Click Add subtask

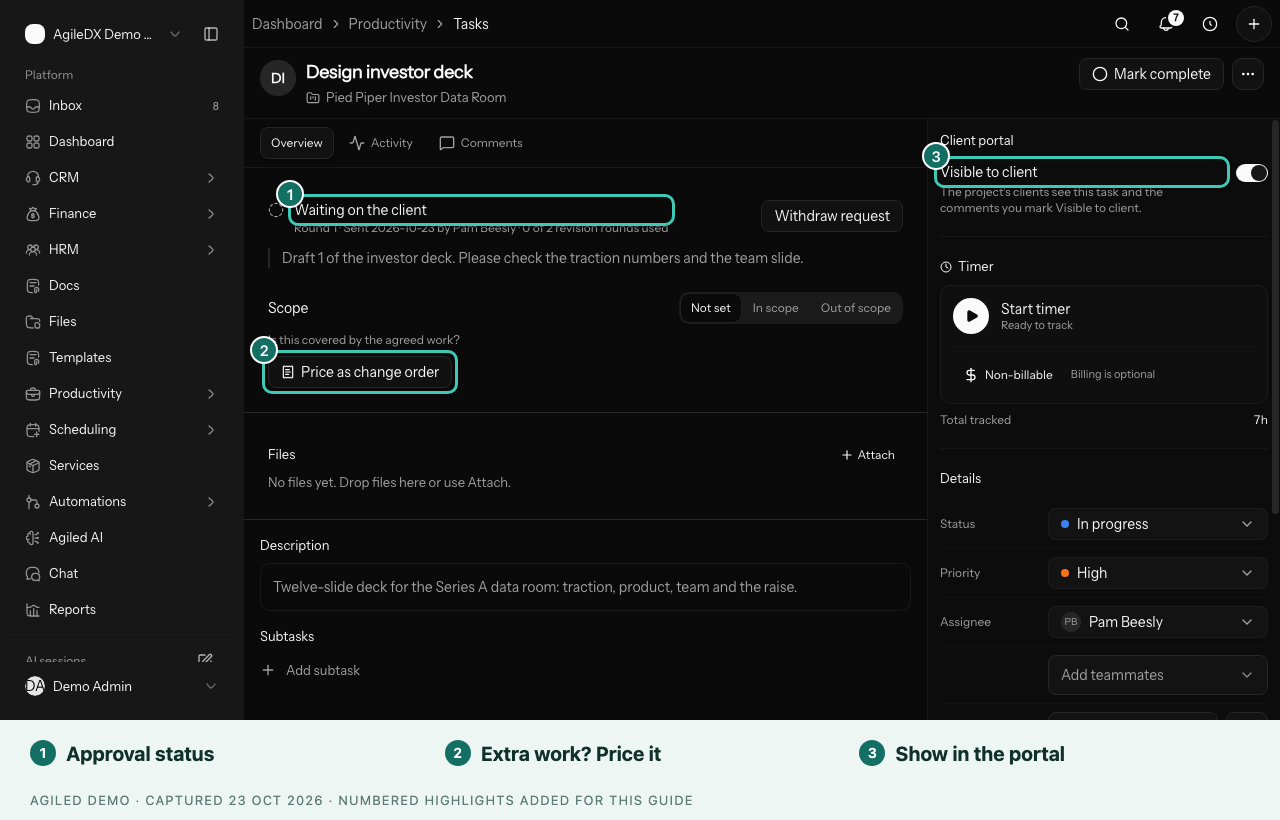[311, 671]
